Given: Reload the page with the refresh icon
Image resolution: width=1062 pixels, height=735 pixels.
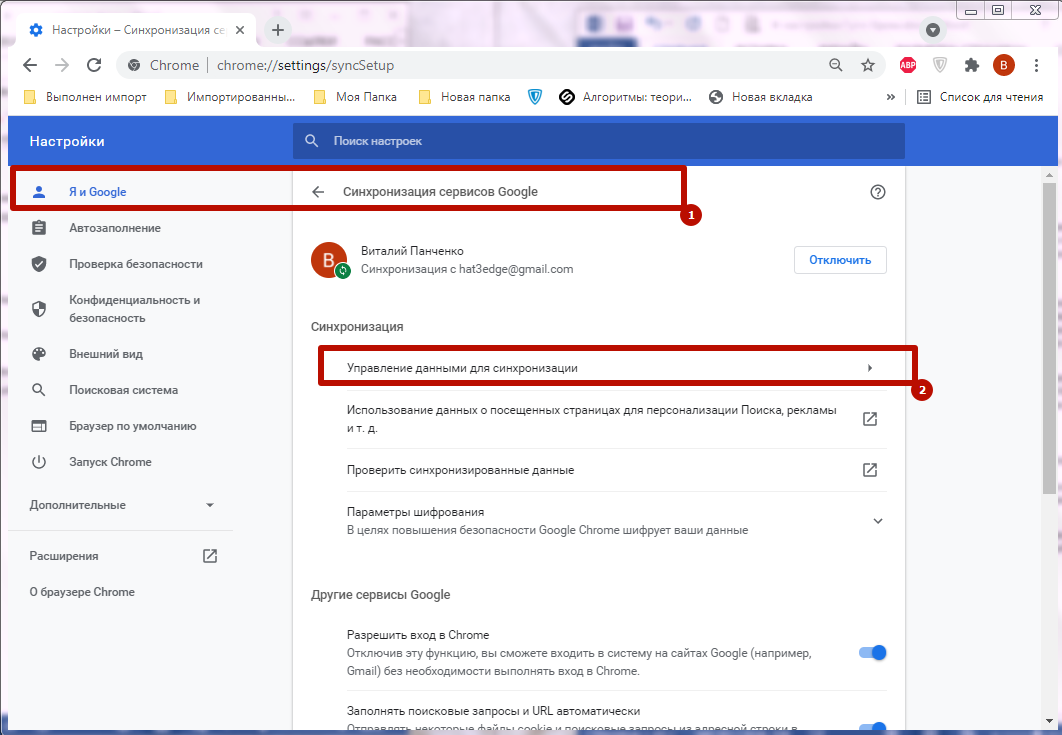Looking at the screenshot, I should point(94,65).
